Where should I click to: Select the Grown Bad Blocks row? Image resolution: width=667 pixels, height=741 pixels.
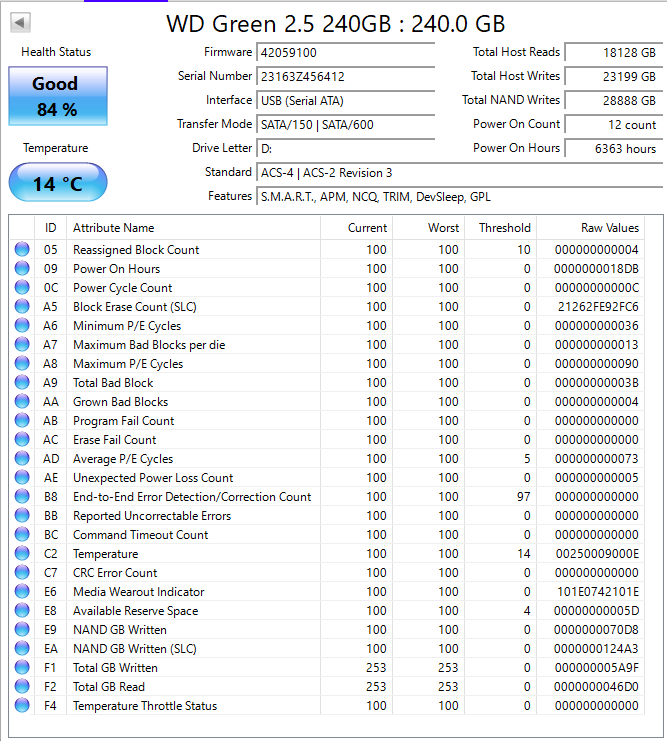tap(326, 401)
